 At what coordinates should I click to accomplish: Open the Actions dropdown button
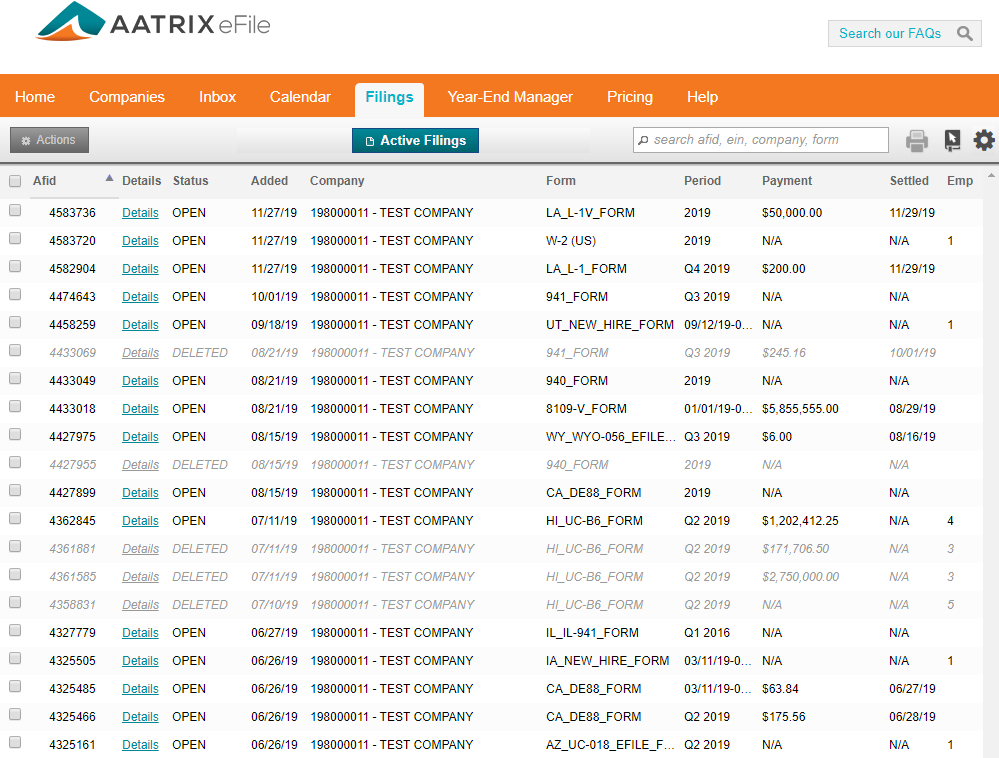click(49, 141)
